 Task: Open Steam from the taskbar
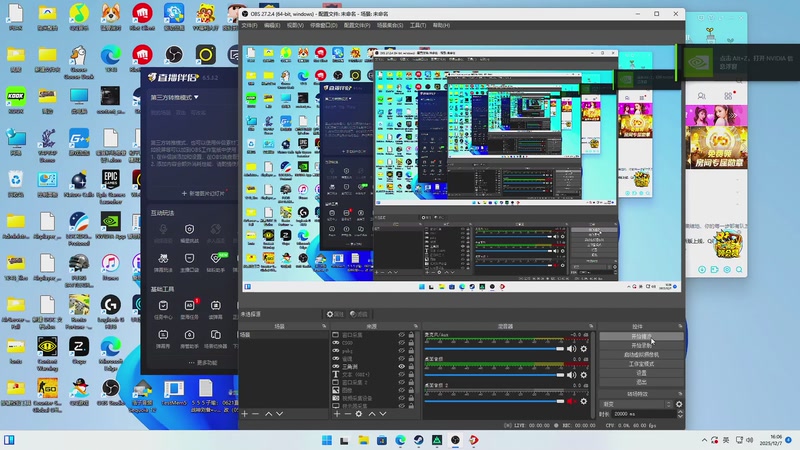[418, 440]
